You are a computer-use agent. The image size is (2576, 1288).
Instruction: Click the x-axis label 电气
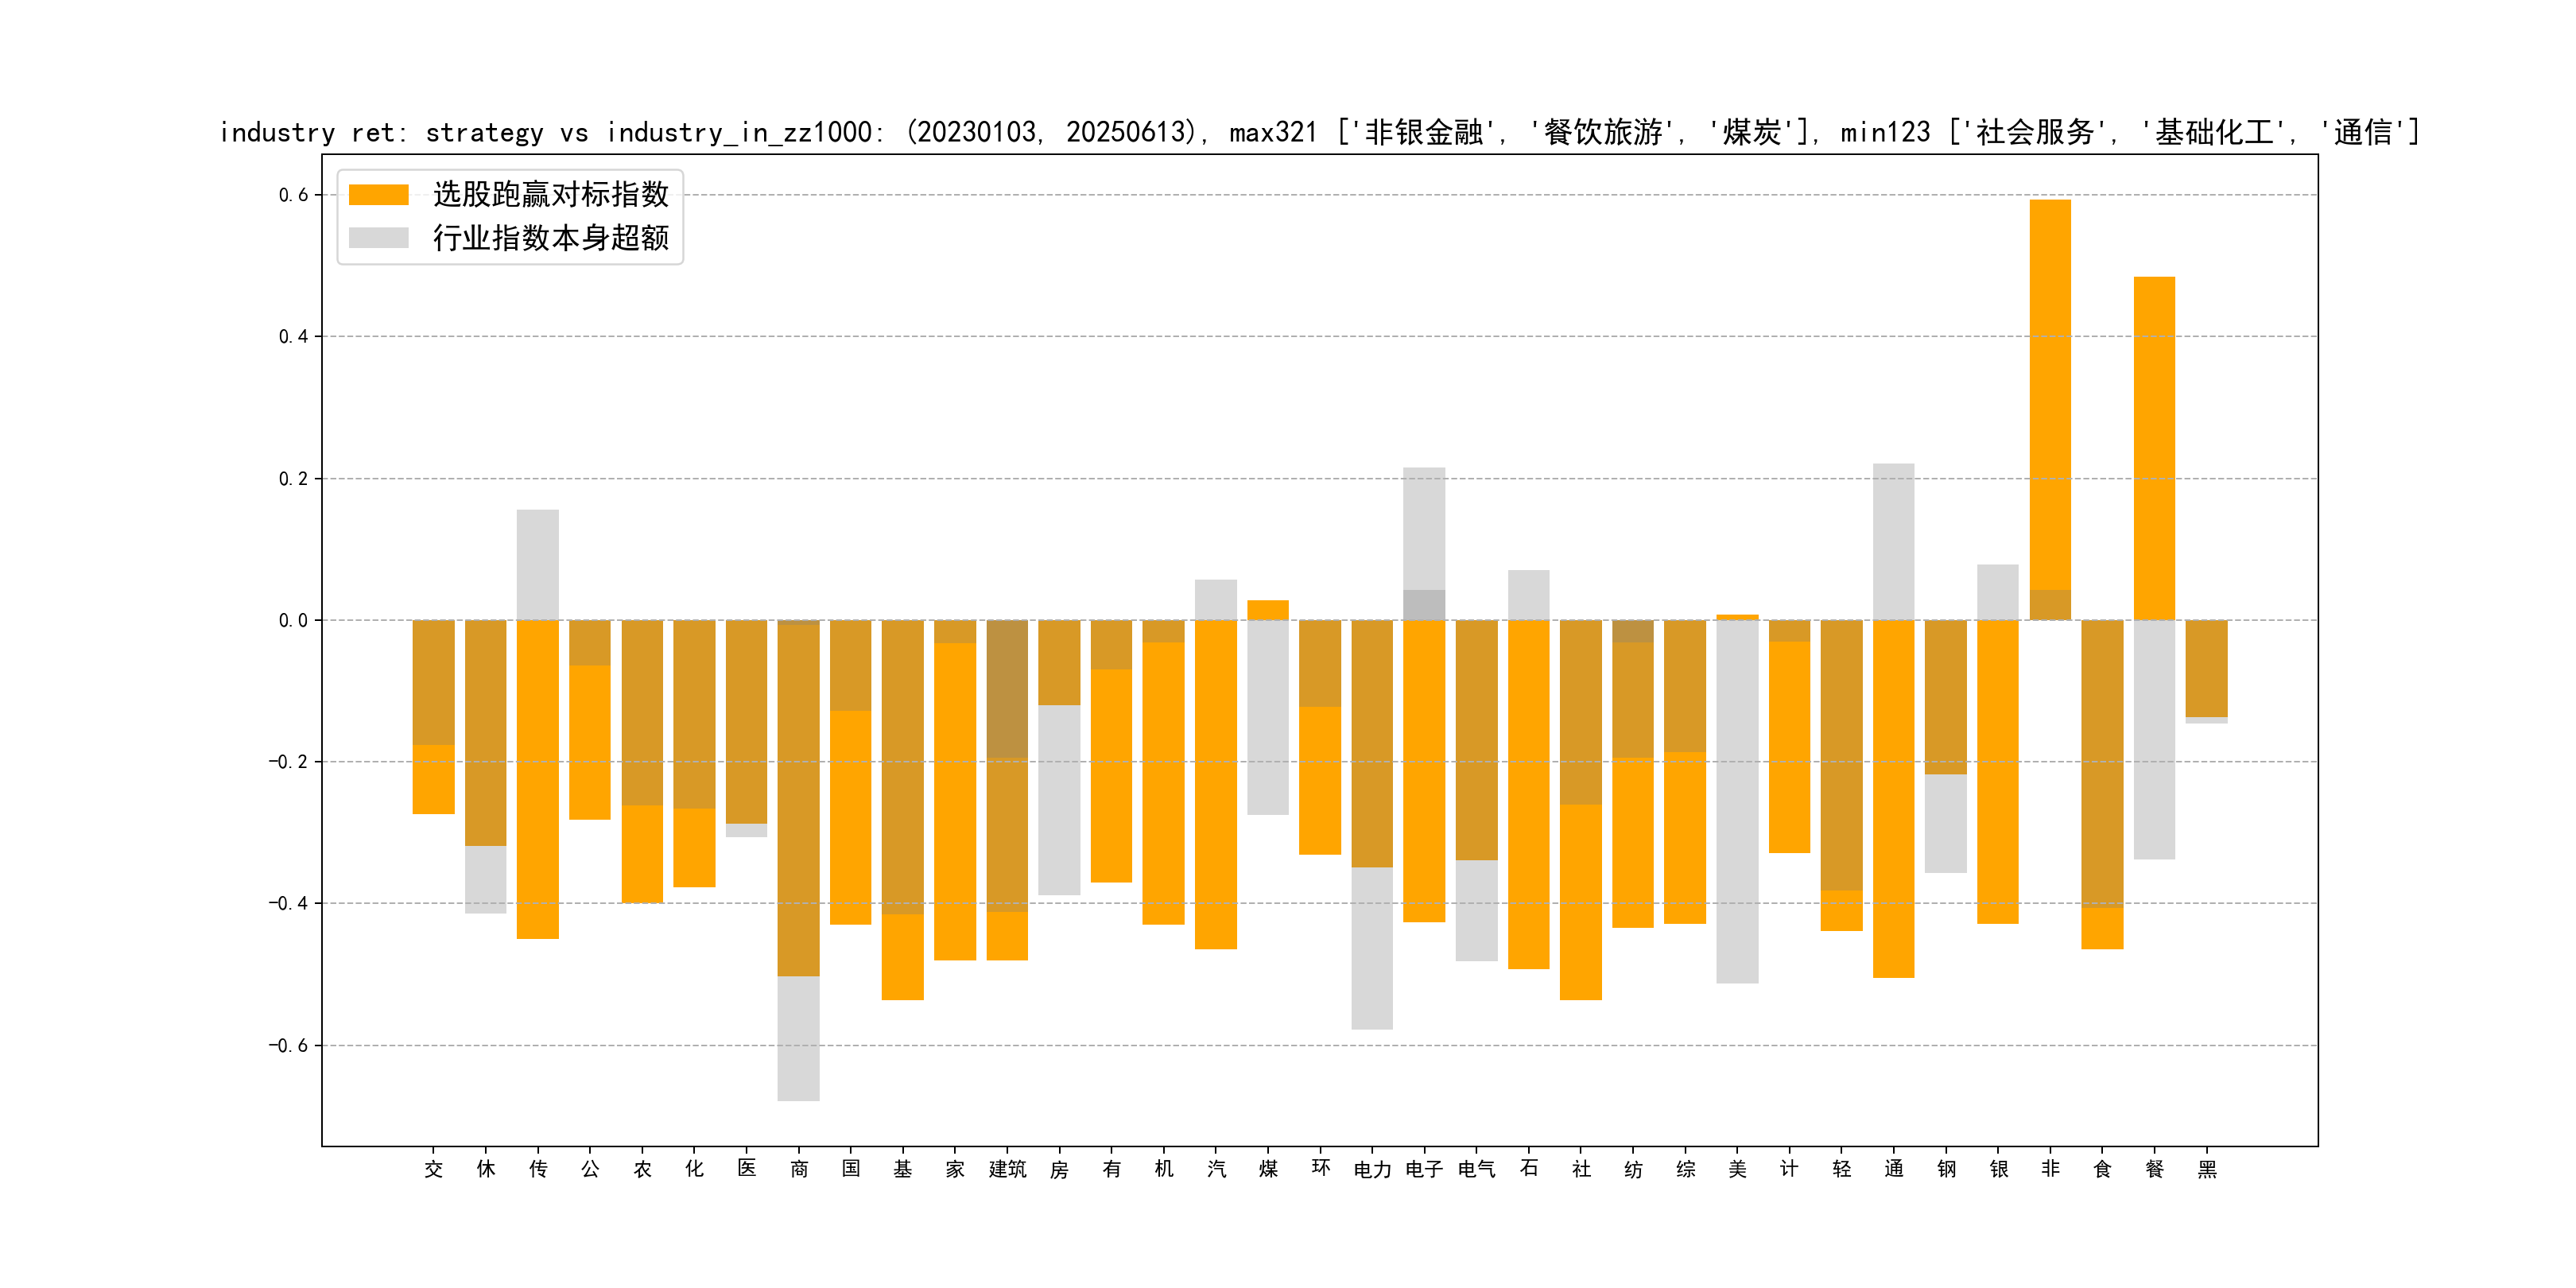click(x=1476, y=1169)
